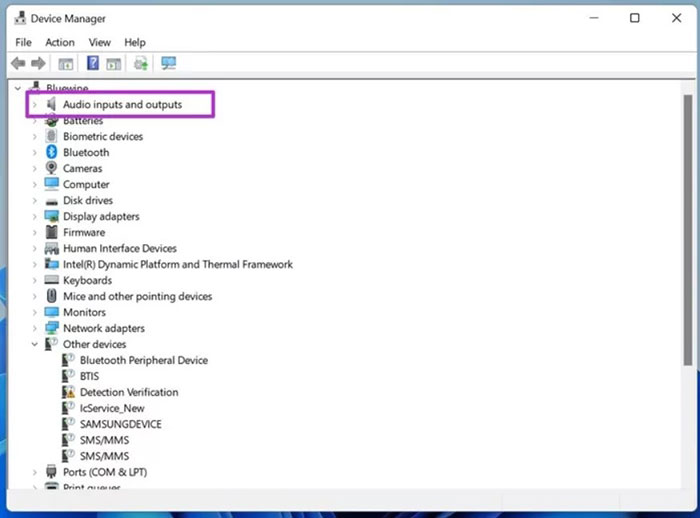Collapse the Other devices category
This screenshot has height=518, width=700.
coord(34,344)
